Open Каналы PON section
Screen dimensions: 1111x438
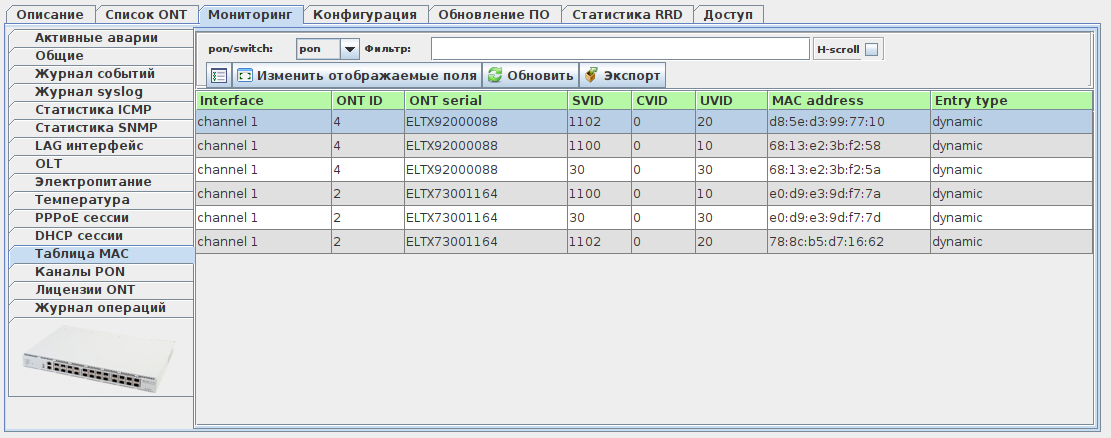101,272
